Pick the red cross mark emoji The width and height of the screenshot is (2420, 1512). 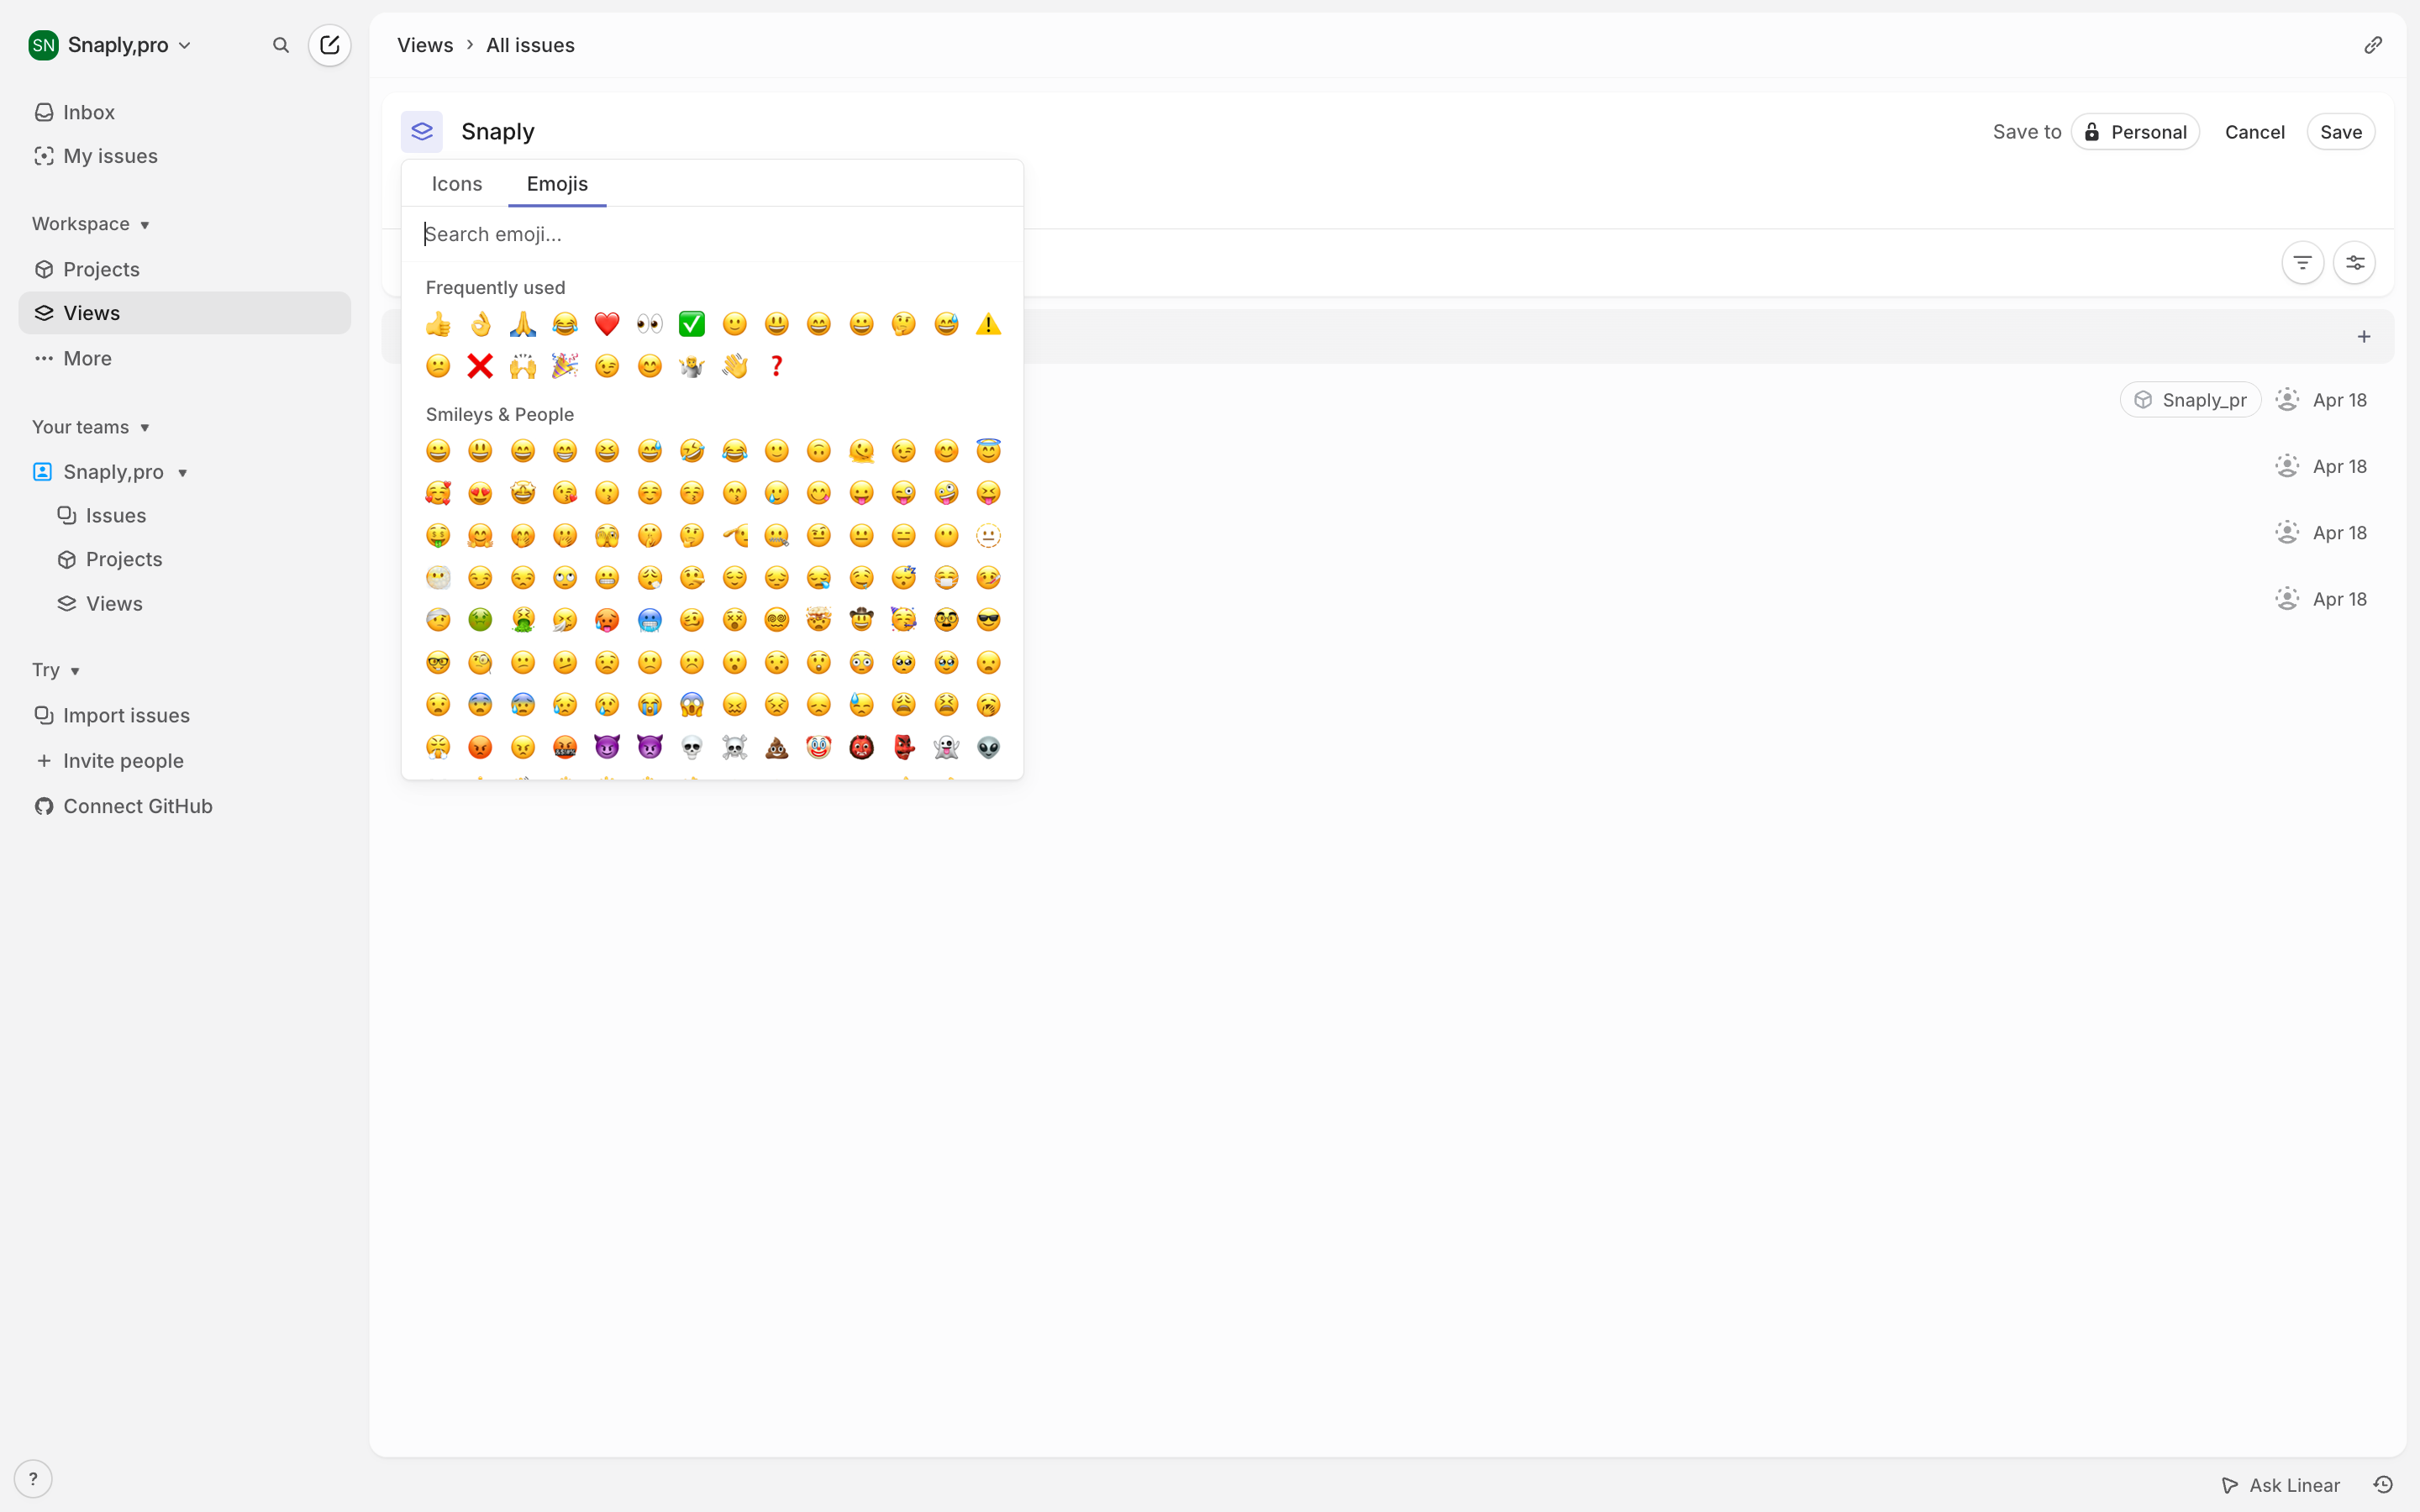[480, 366]
